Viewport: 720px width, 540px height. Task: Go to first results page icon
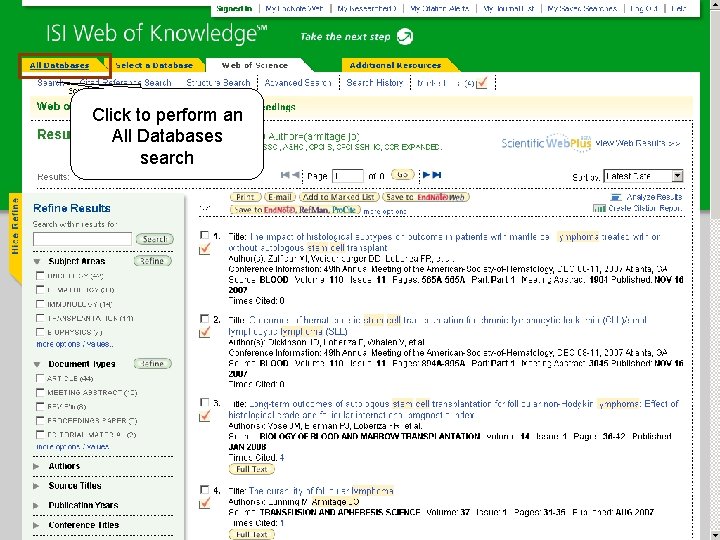285,175
